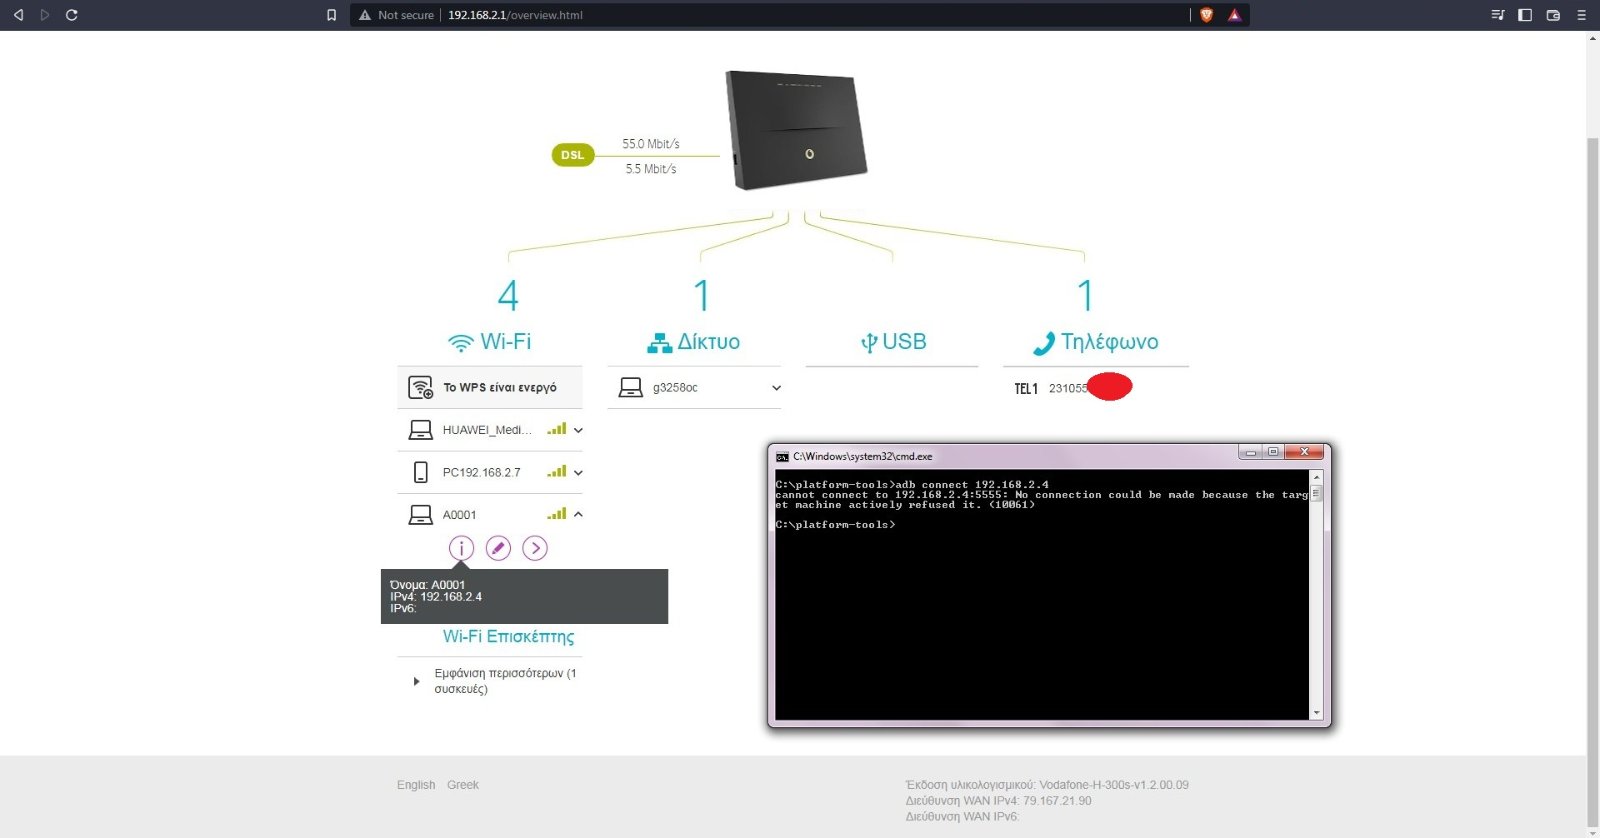Viewport: 1600px width, 838px height.
Task: Click the 55.0 Mbit/s download speed
Action: 651,144
